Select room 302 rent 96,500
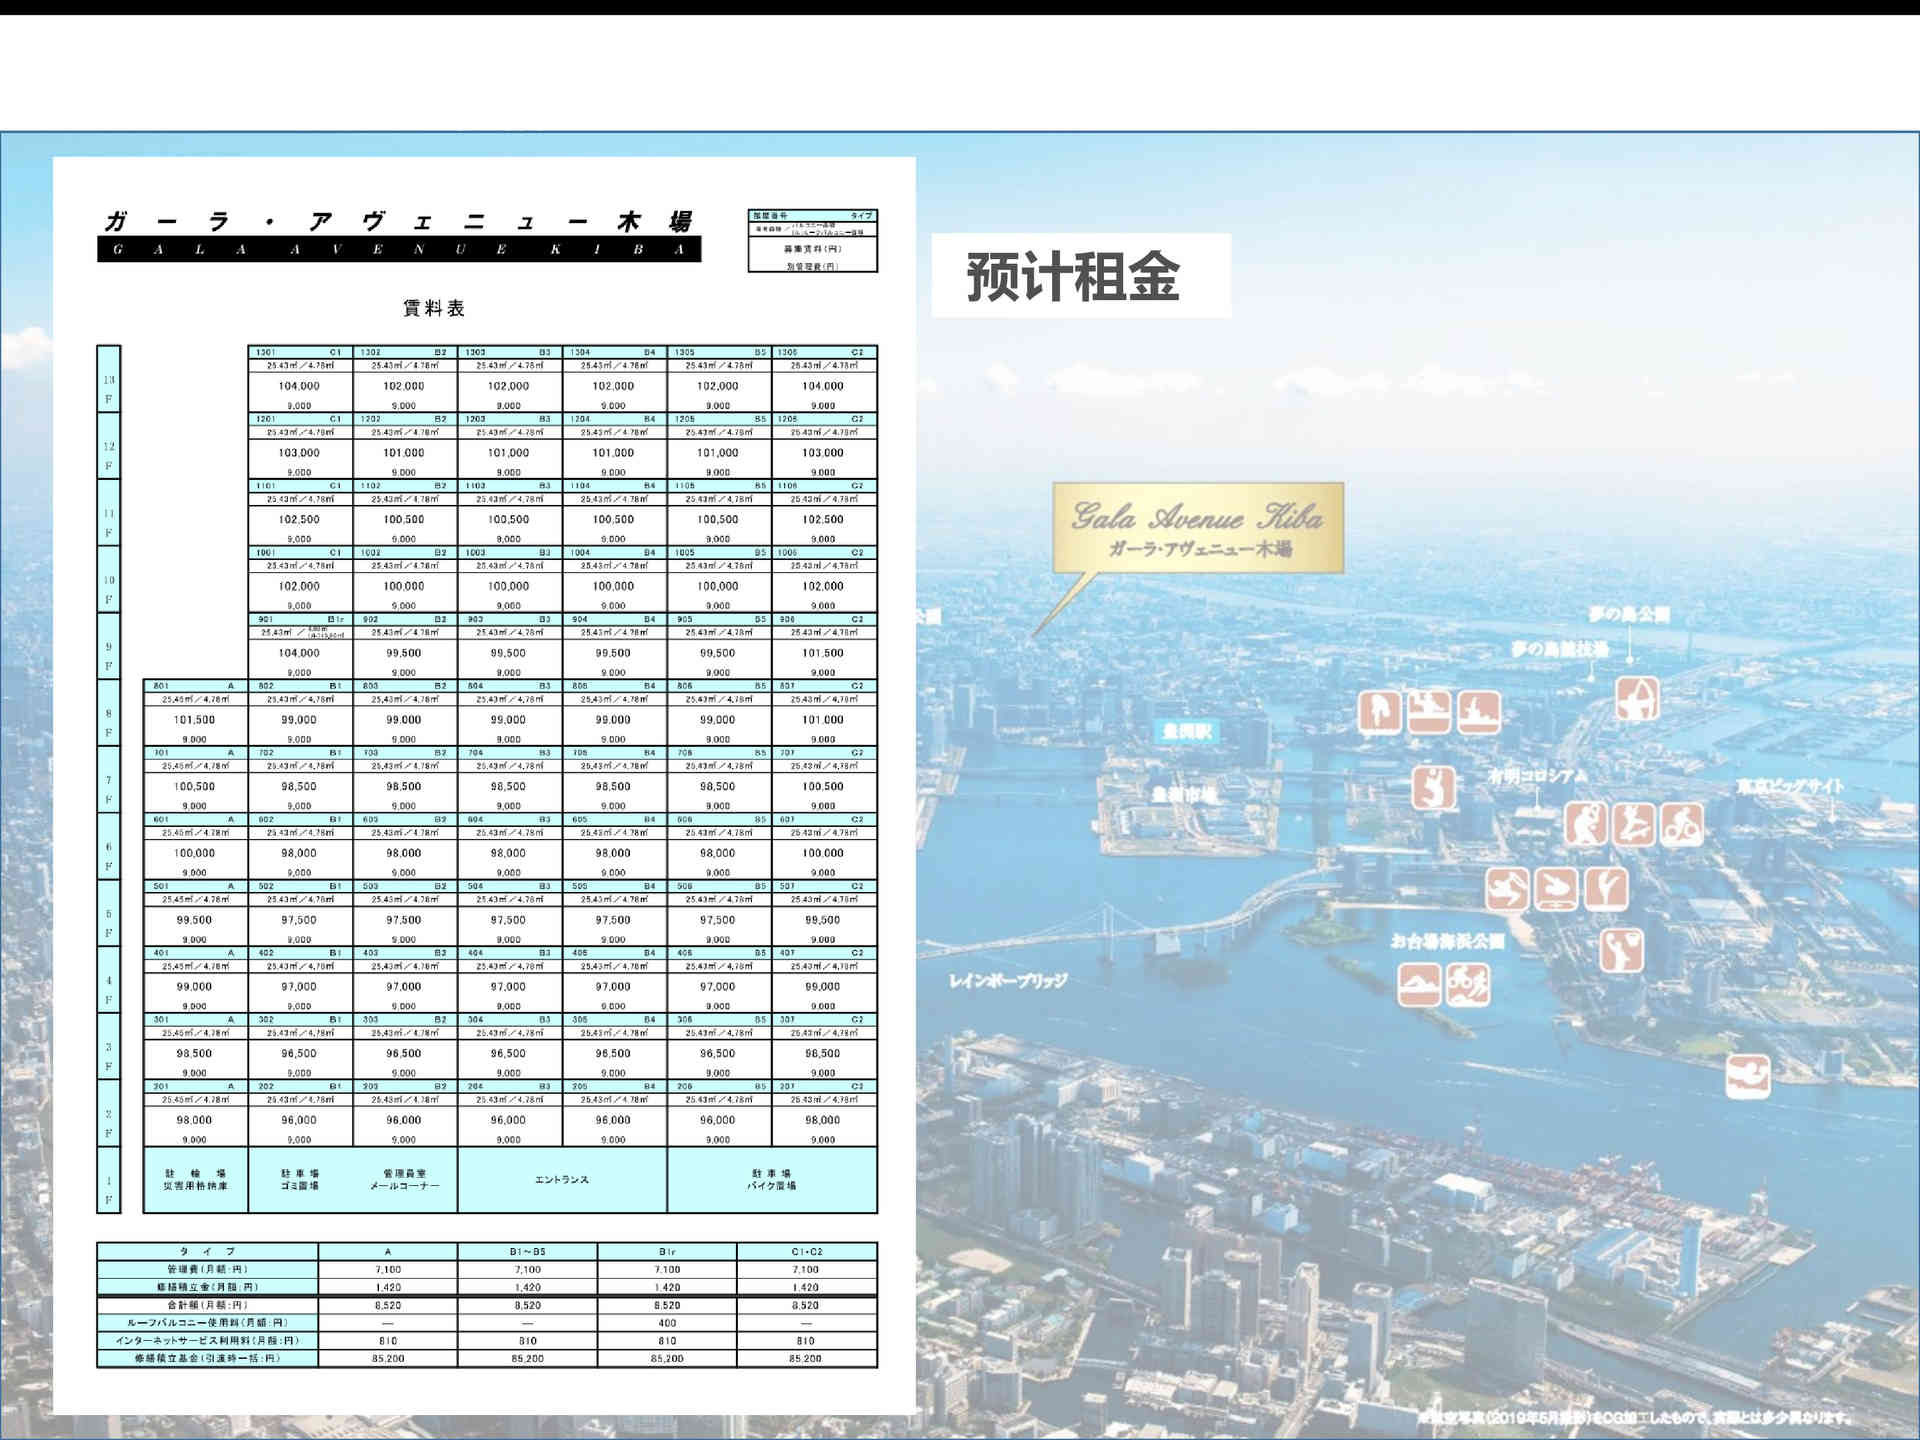This screenshot has width=1920, height=1440. pos(299,1054)
